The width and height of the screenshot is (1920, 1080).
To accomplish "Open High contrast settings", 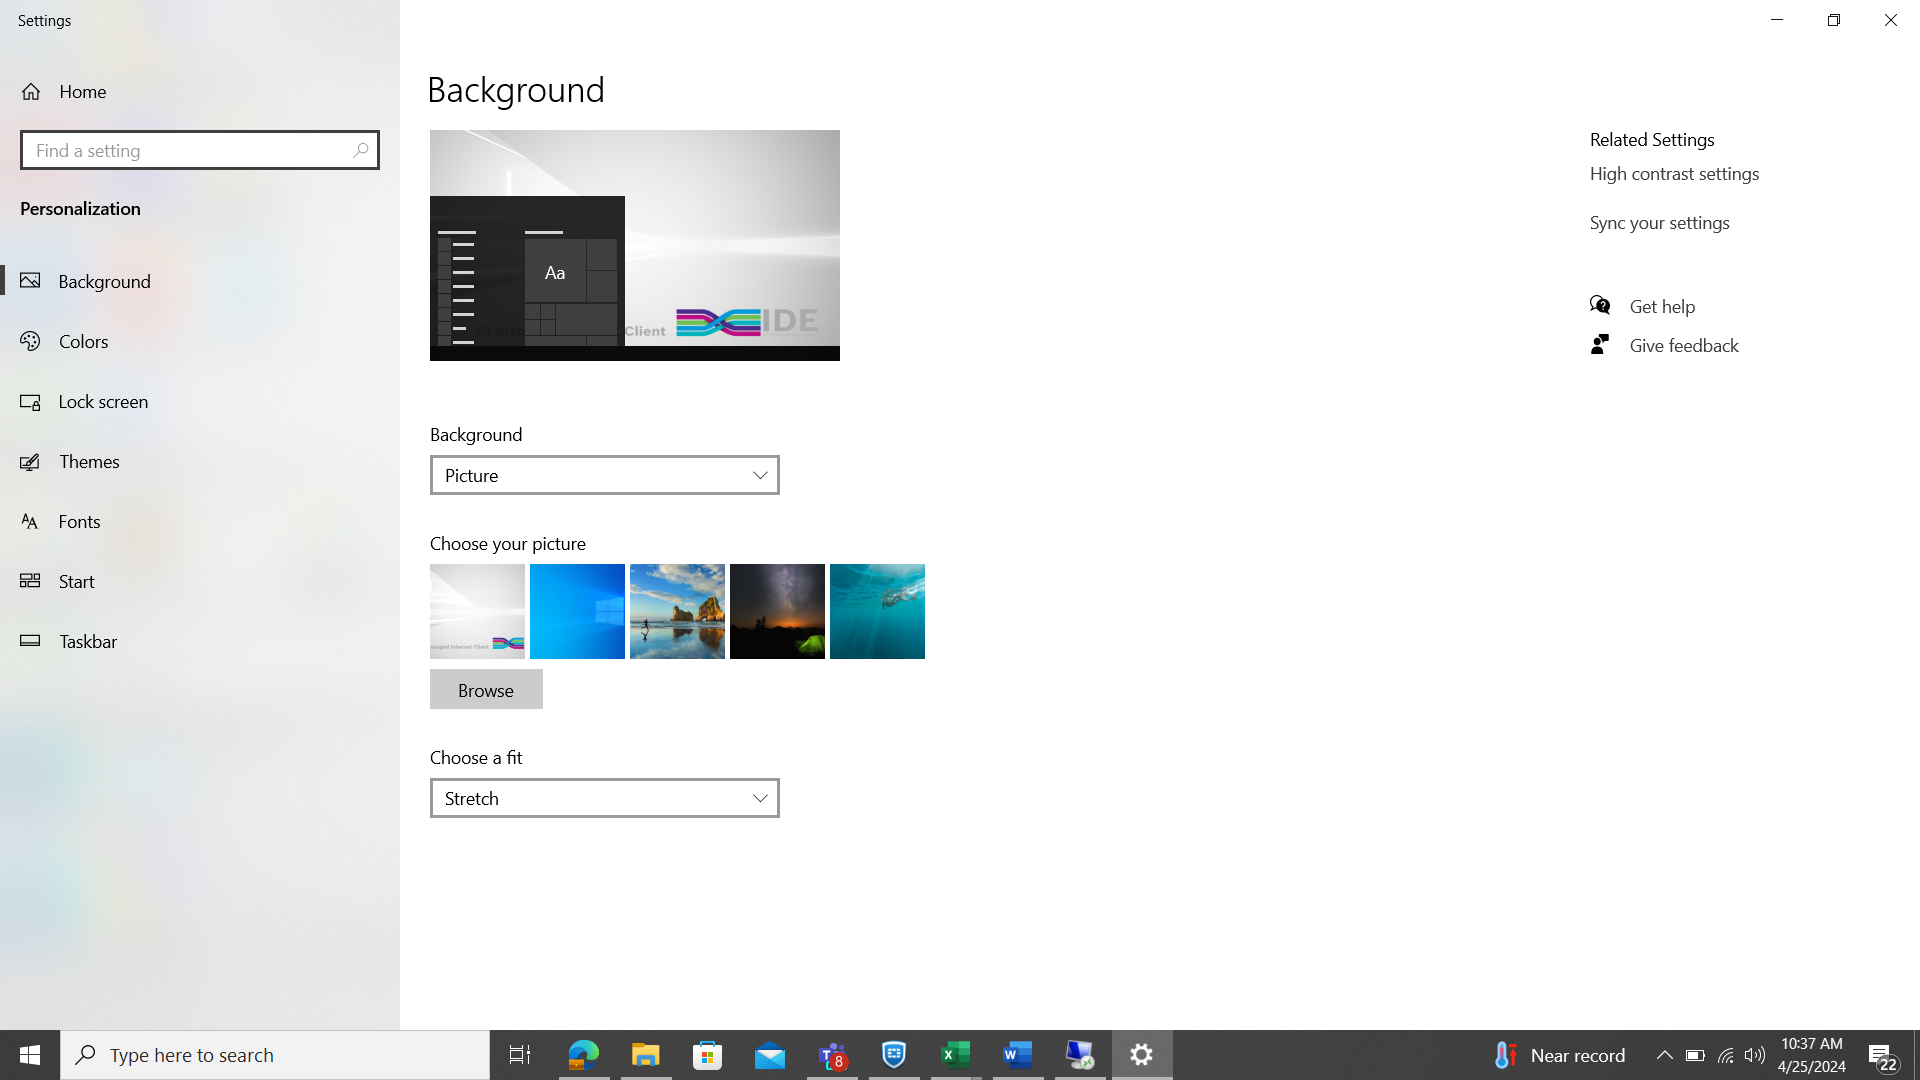I will (x=1674, y=173).
